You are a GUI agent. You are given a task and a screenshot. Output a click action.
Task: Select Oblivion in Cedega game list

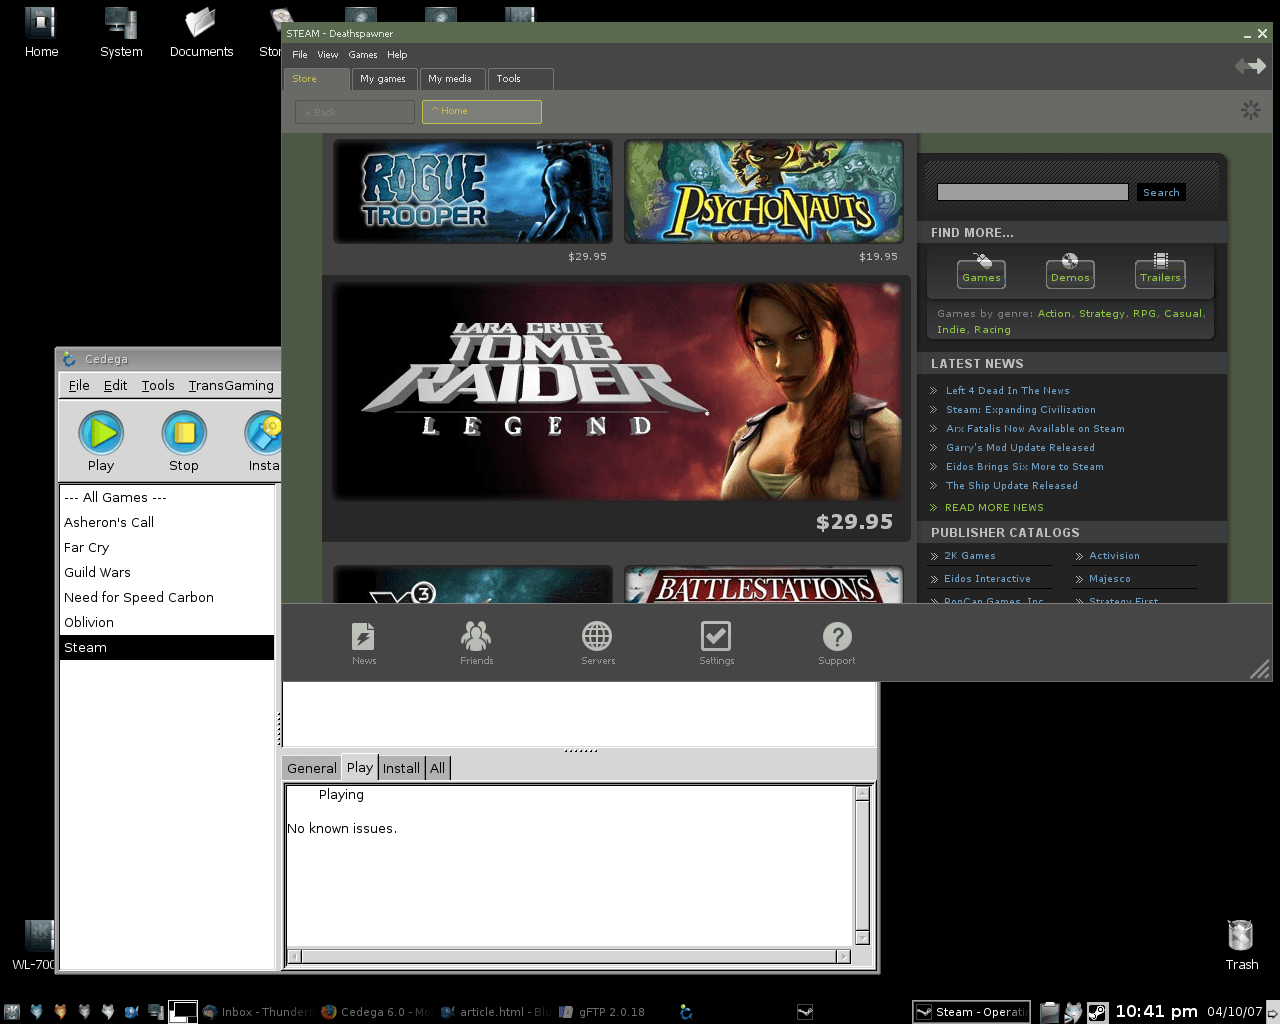[167, 622]
